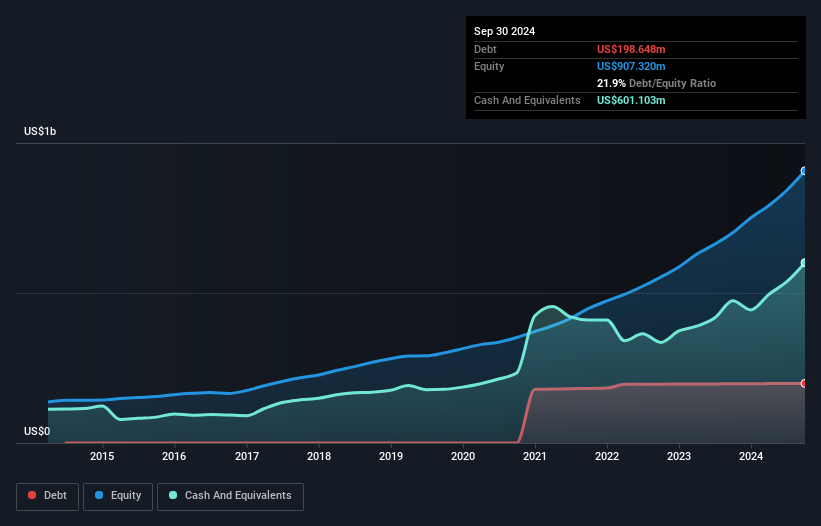The height and width of the screenshot is (526, 821).
Task: Click the 2017 x-axis label
Action: point(247,456)
